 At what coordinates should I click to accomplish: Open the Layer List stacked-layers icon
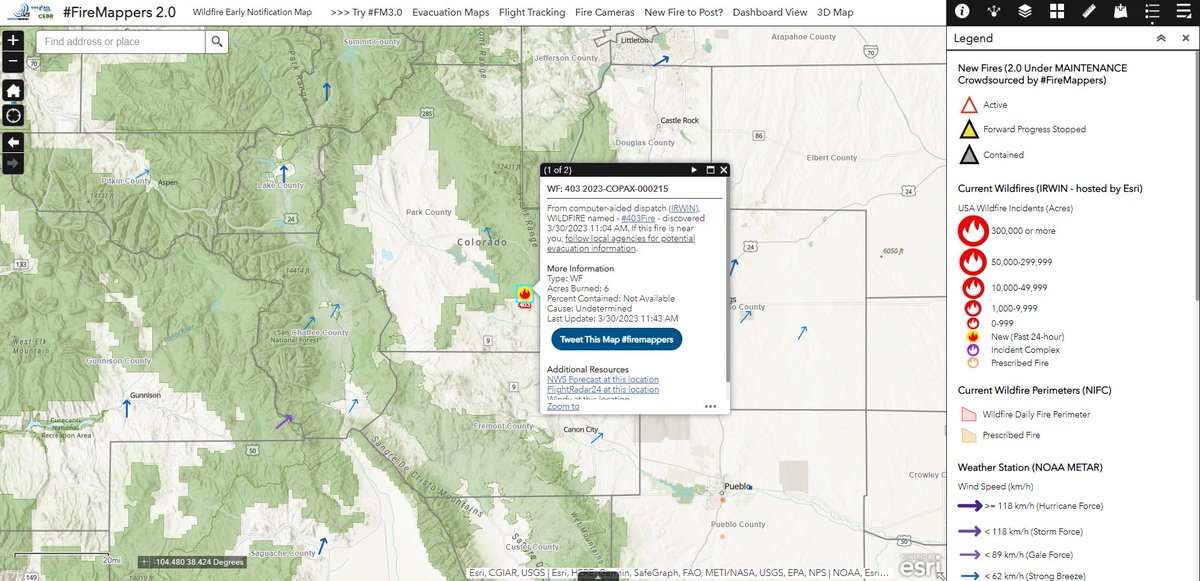pos(1026,12)
